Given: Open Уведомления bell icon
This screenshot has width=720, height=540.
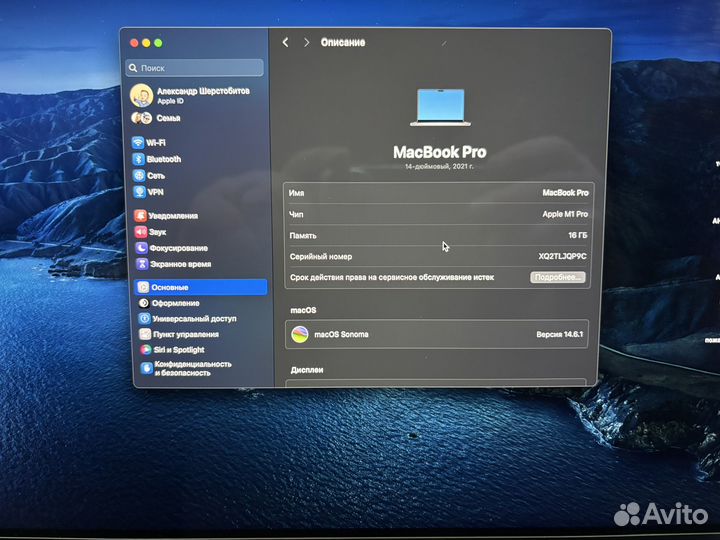Looking at the screenshot, I should (140, 215).
